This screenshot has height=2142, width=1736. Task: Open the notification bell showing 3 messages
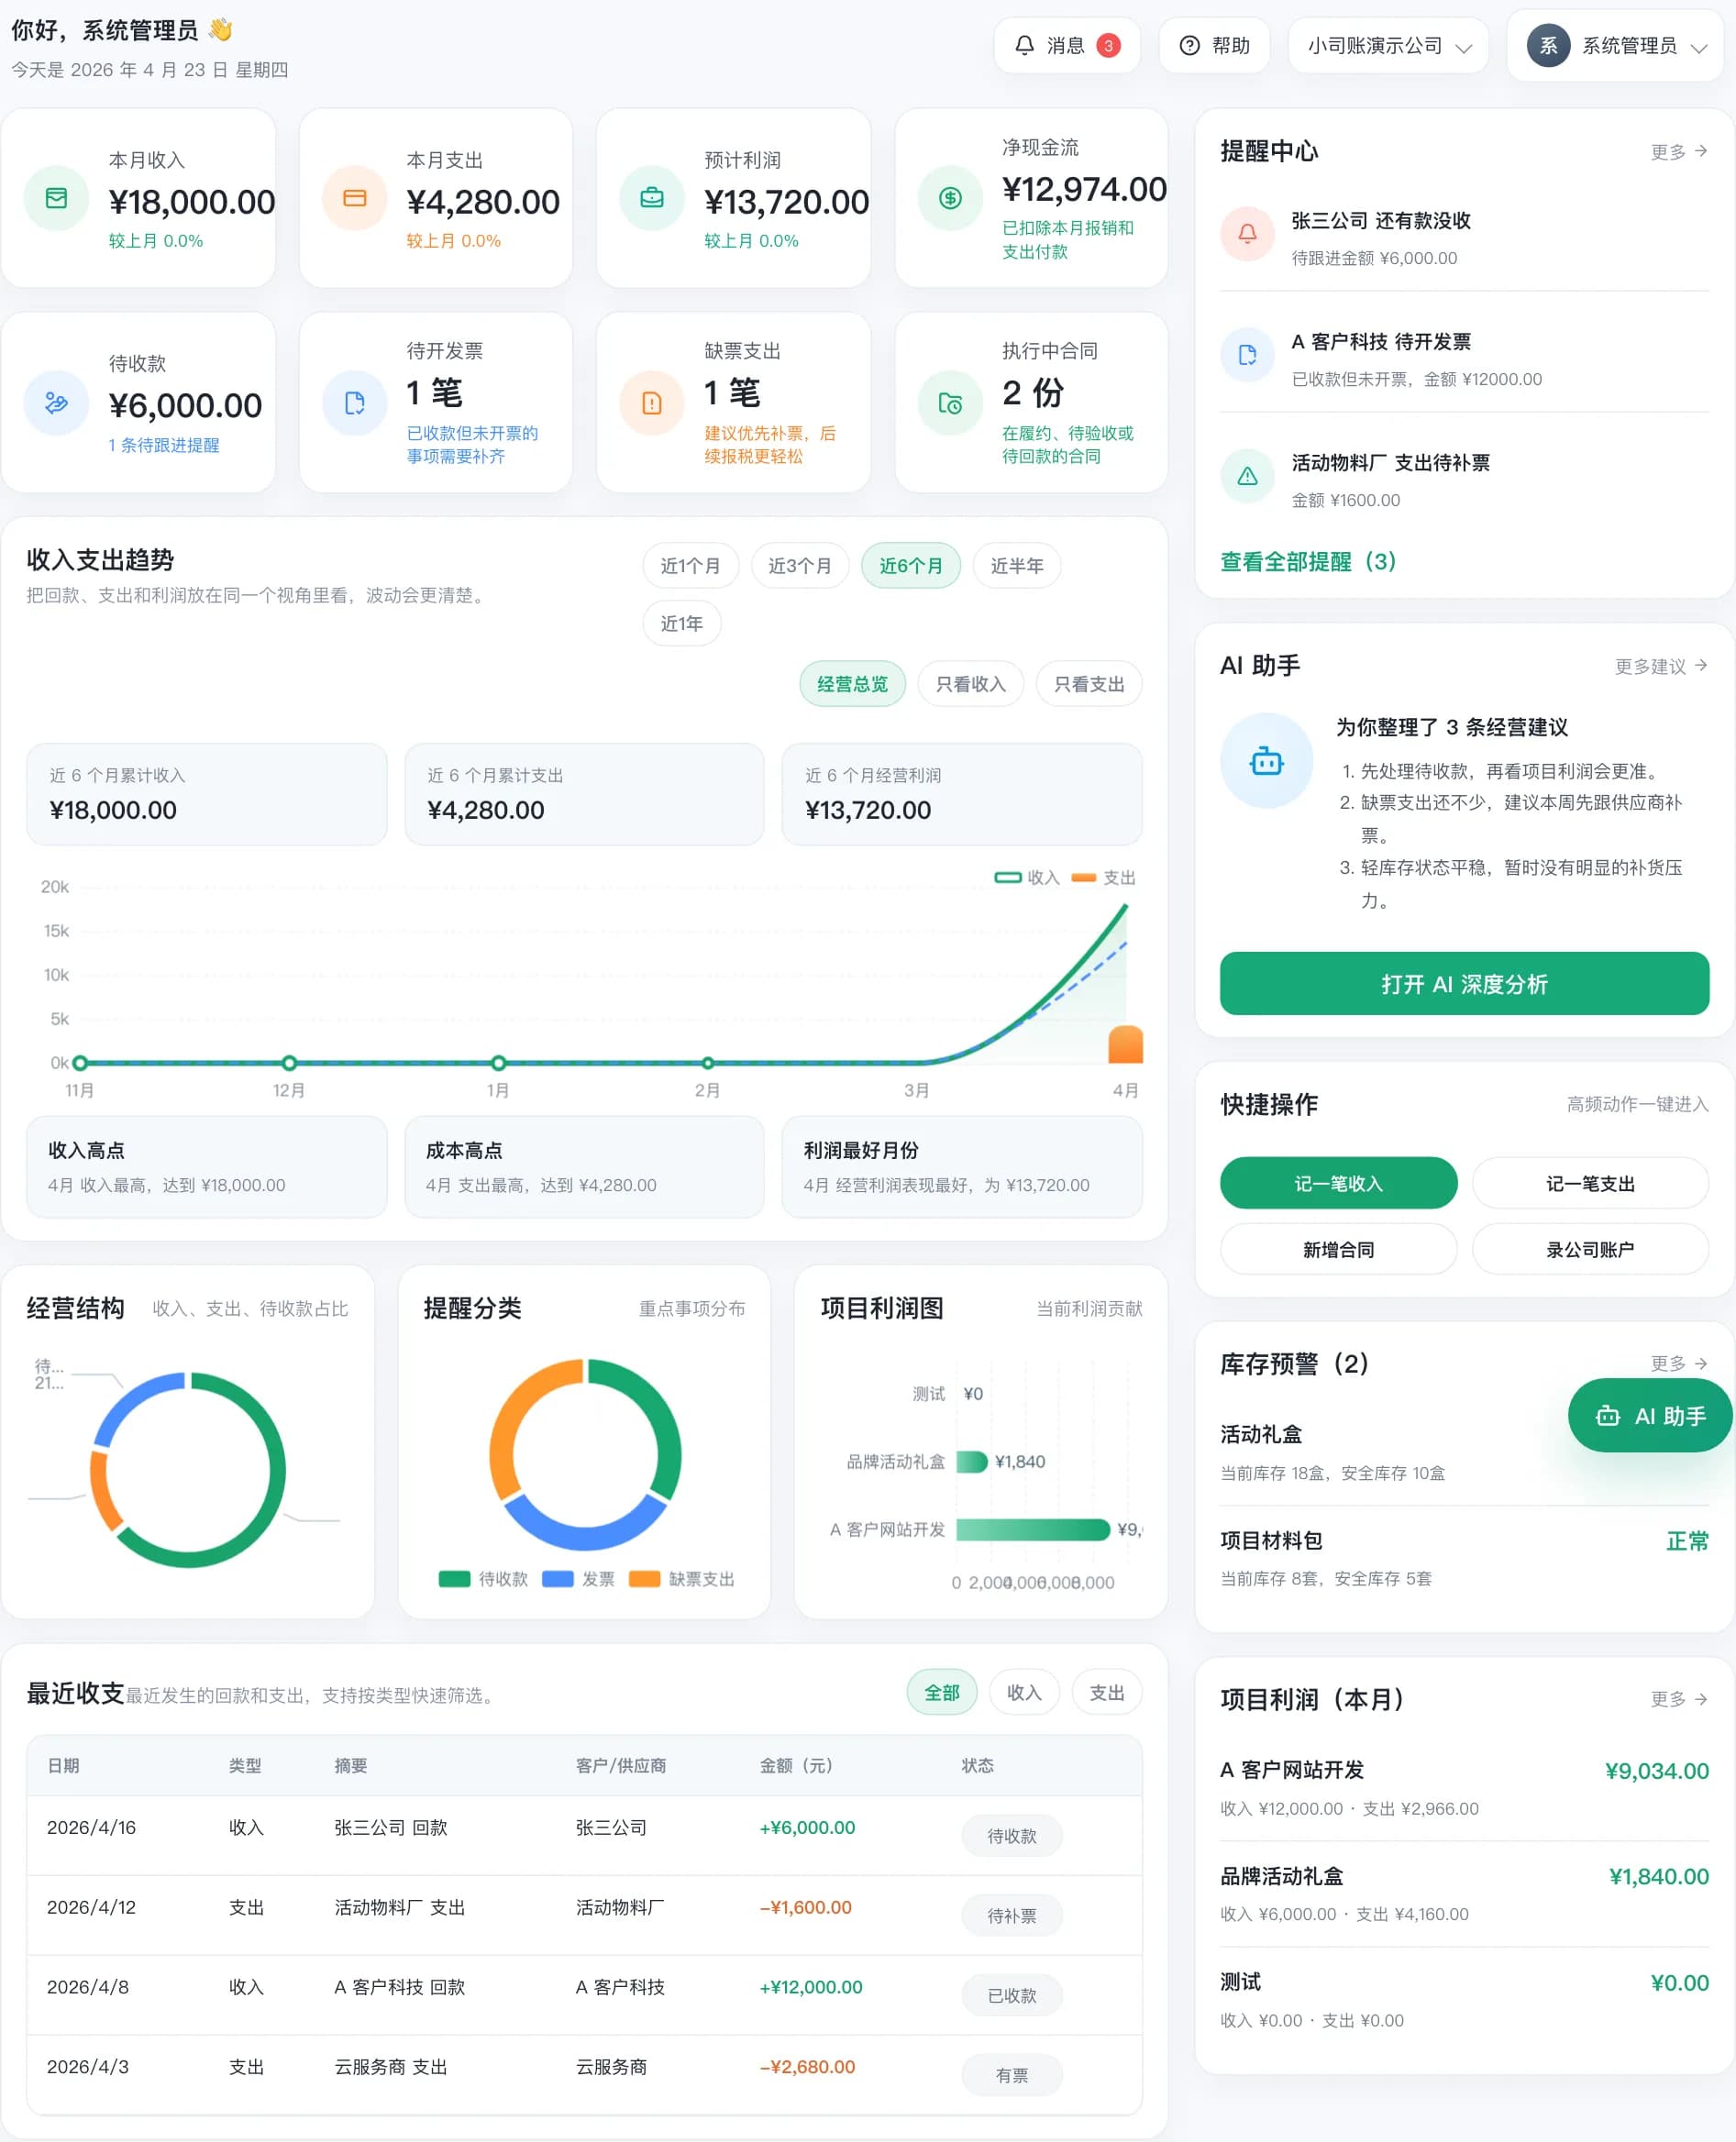(1024, 45)
